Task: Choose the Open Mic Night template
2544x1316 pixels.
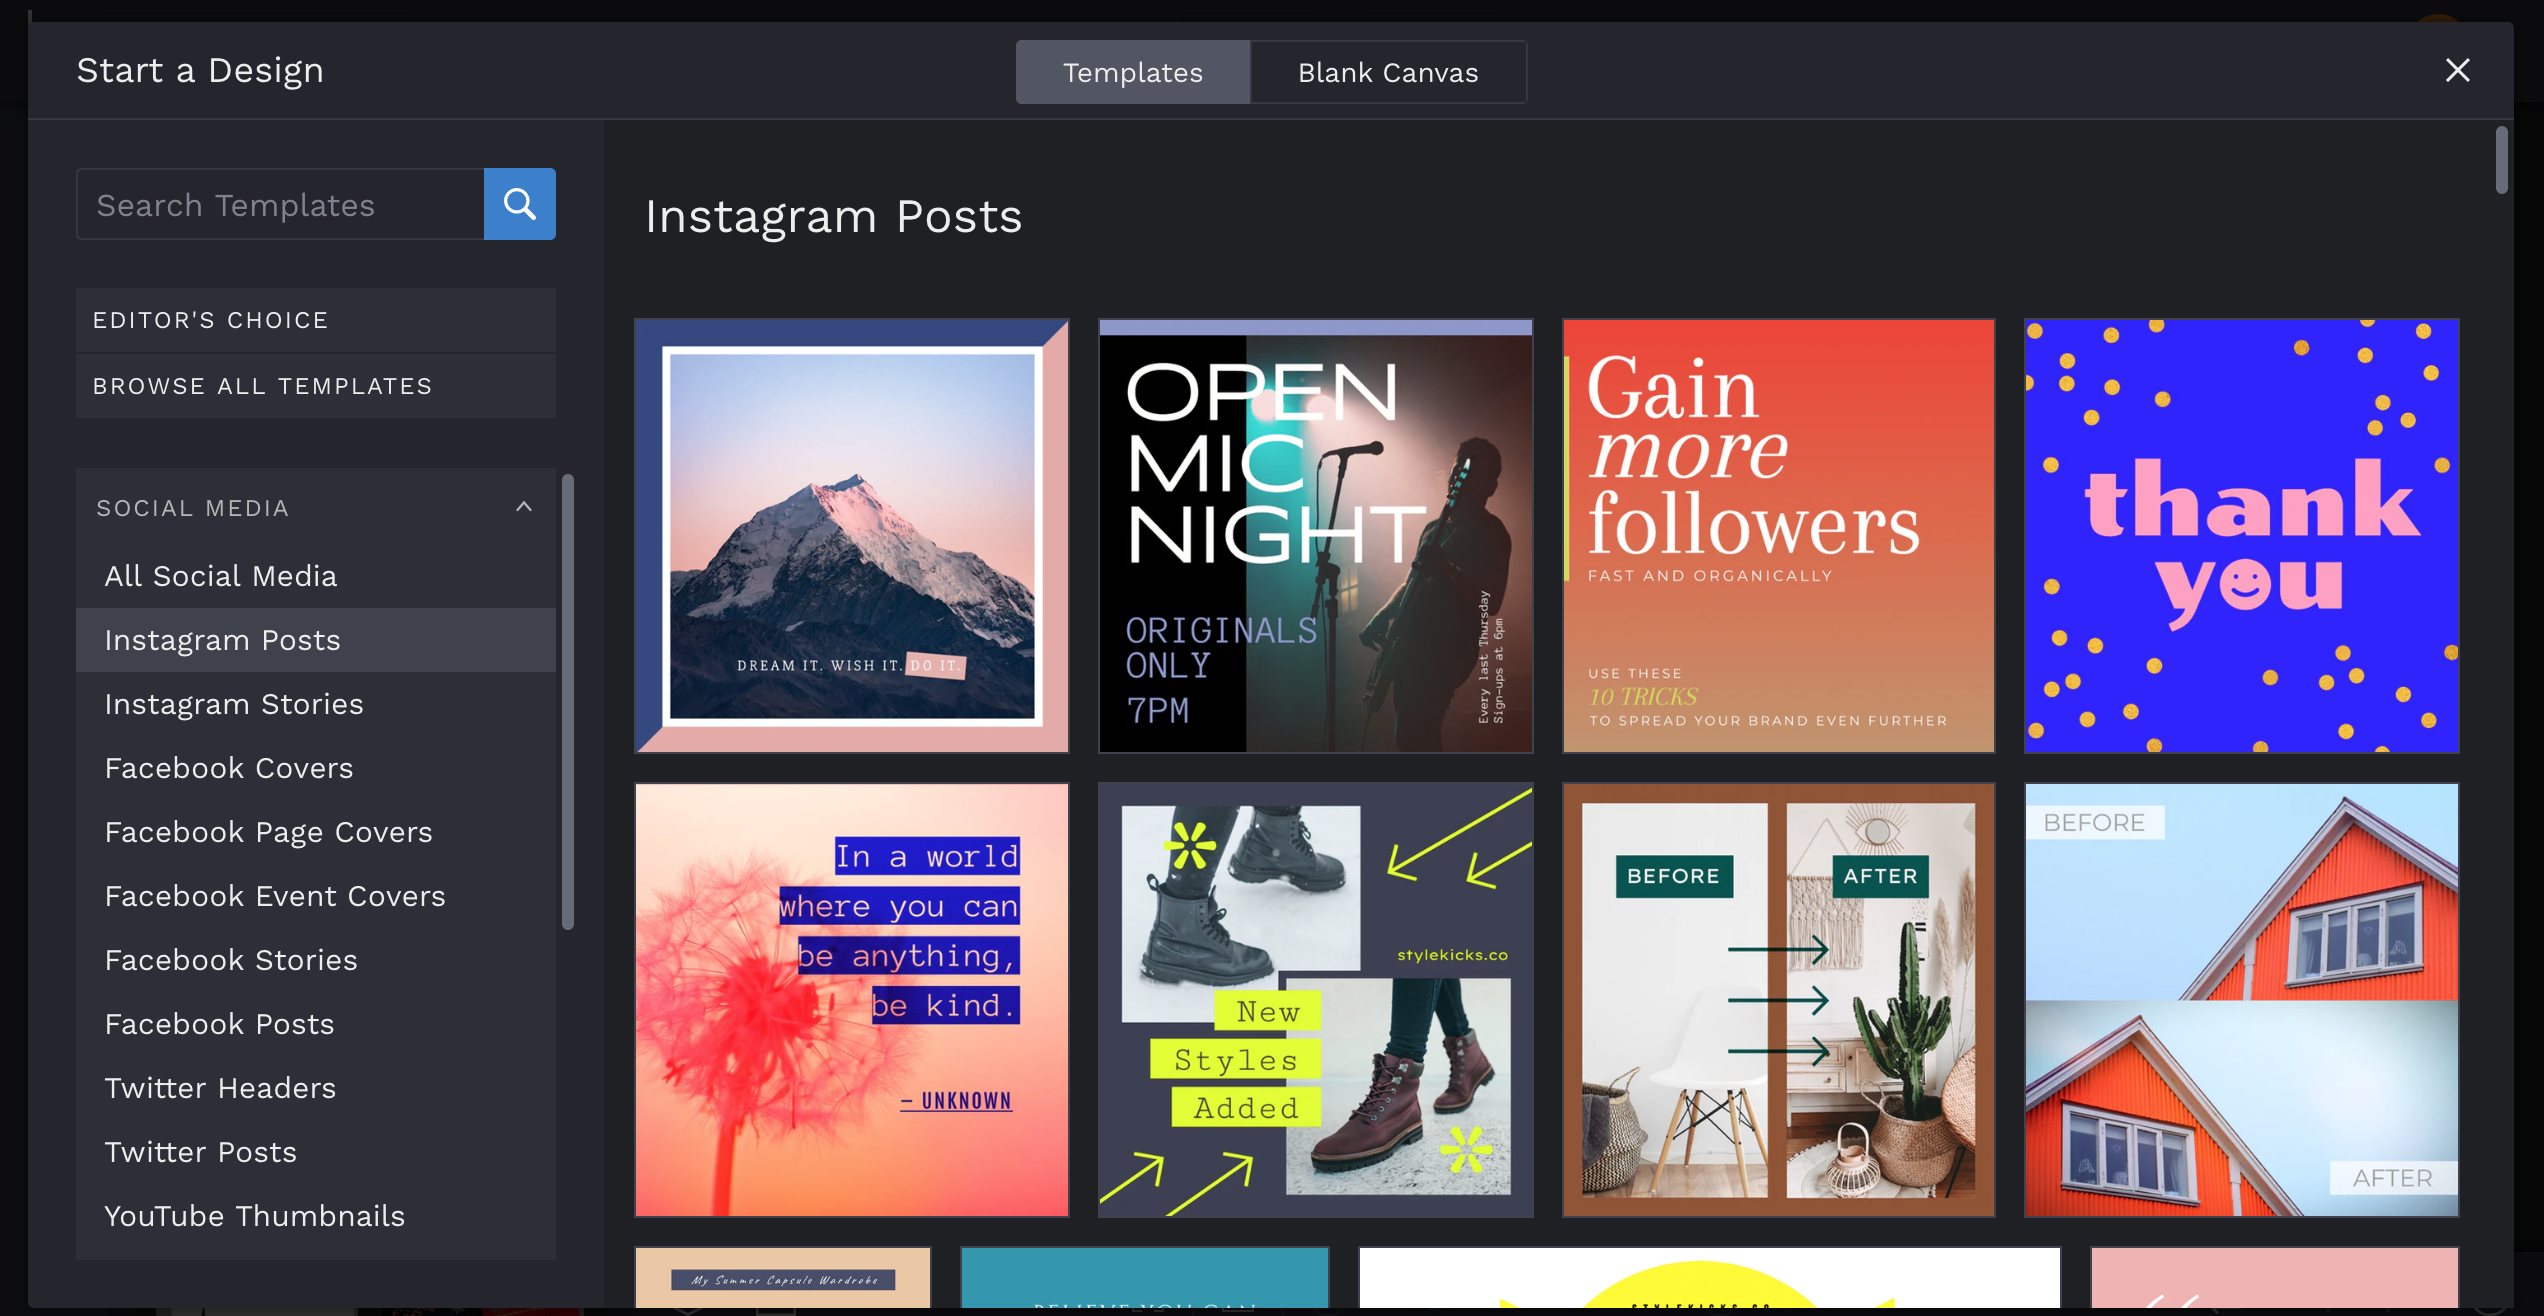Action: (1316, 536)
